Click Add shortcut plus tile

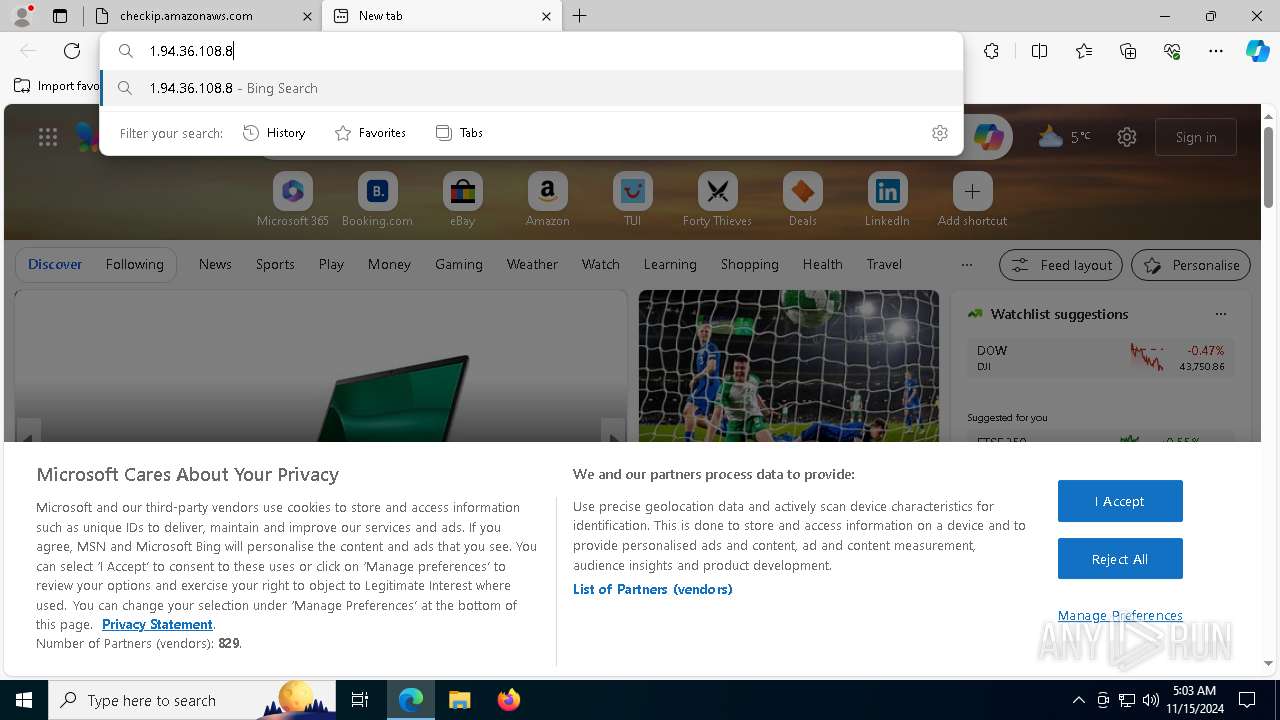(972, 200)
